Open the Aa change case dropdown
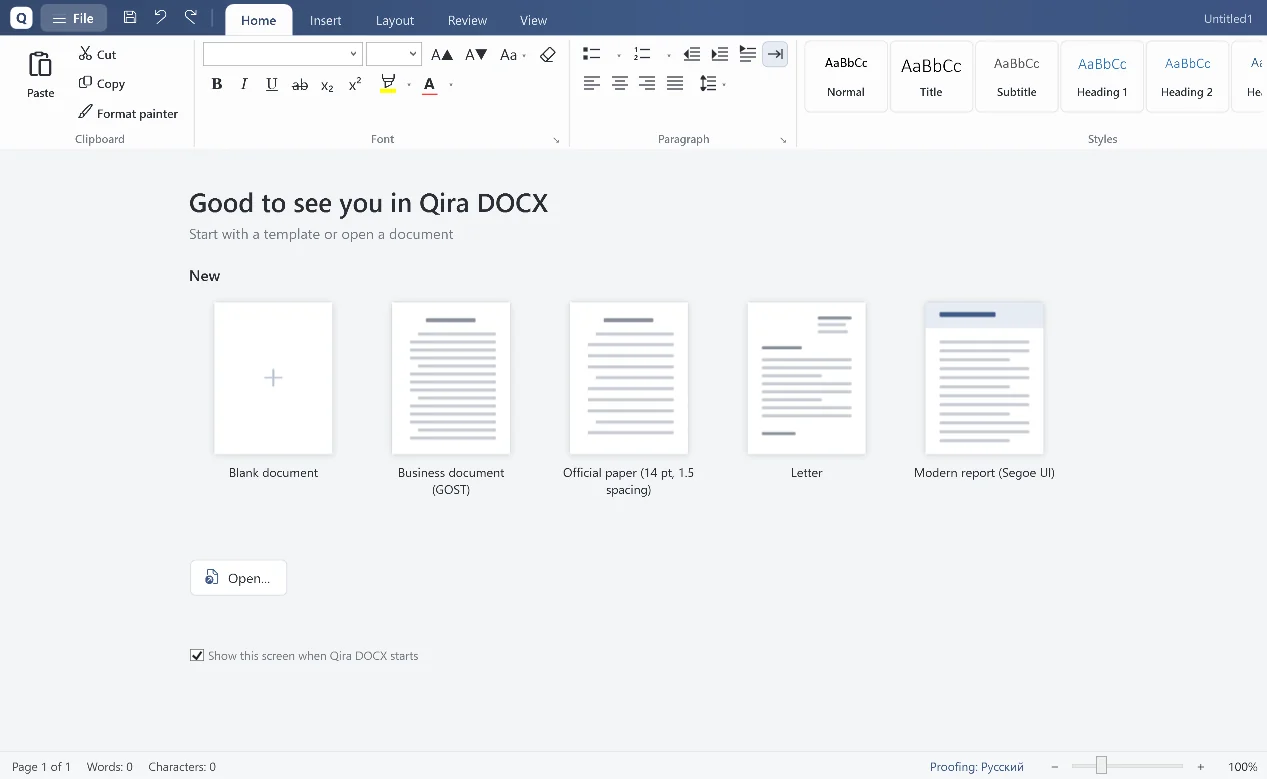The width and height of the screenshot is (1267, 779). click(512, 54)
